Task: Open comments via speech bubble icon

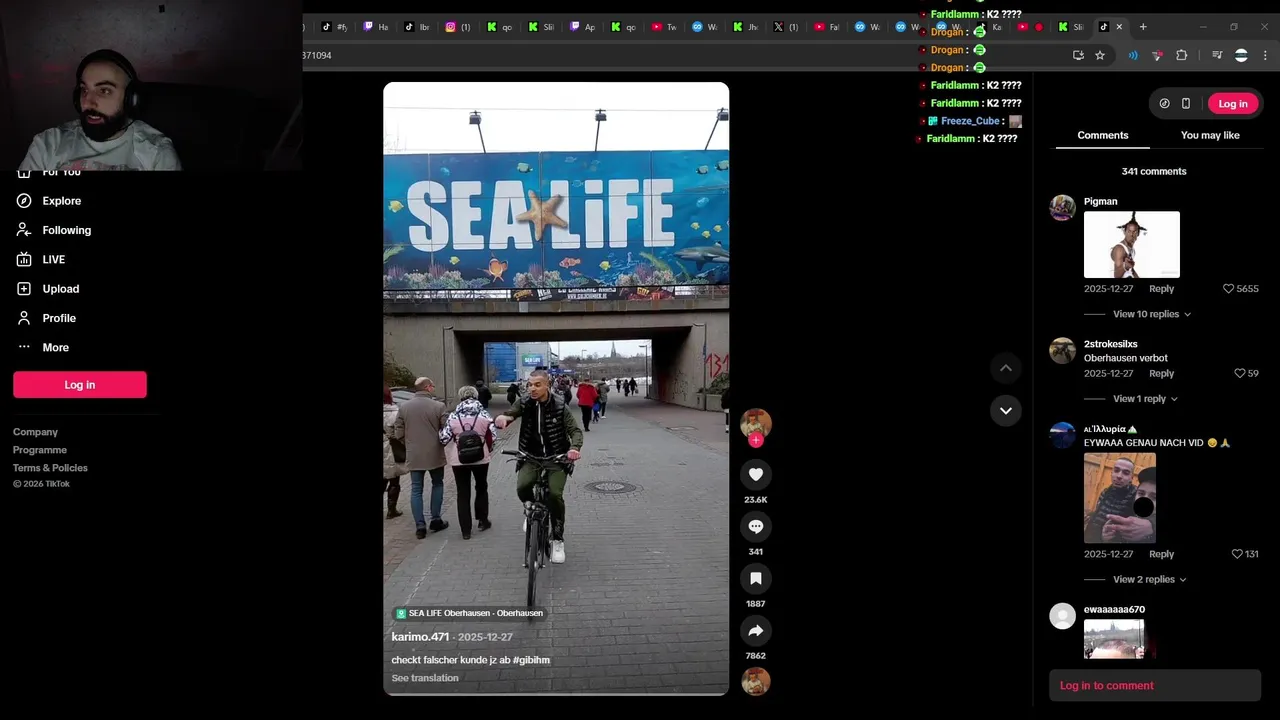Action: point(756,526)
